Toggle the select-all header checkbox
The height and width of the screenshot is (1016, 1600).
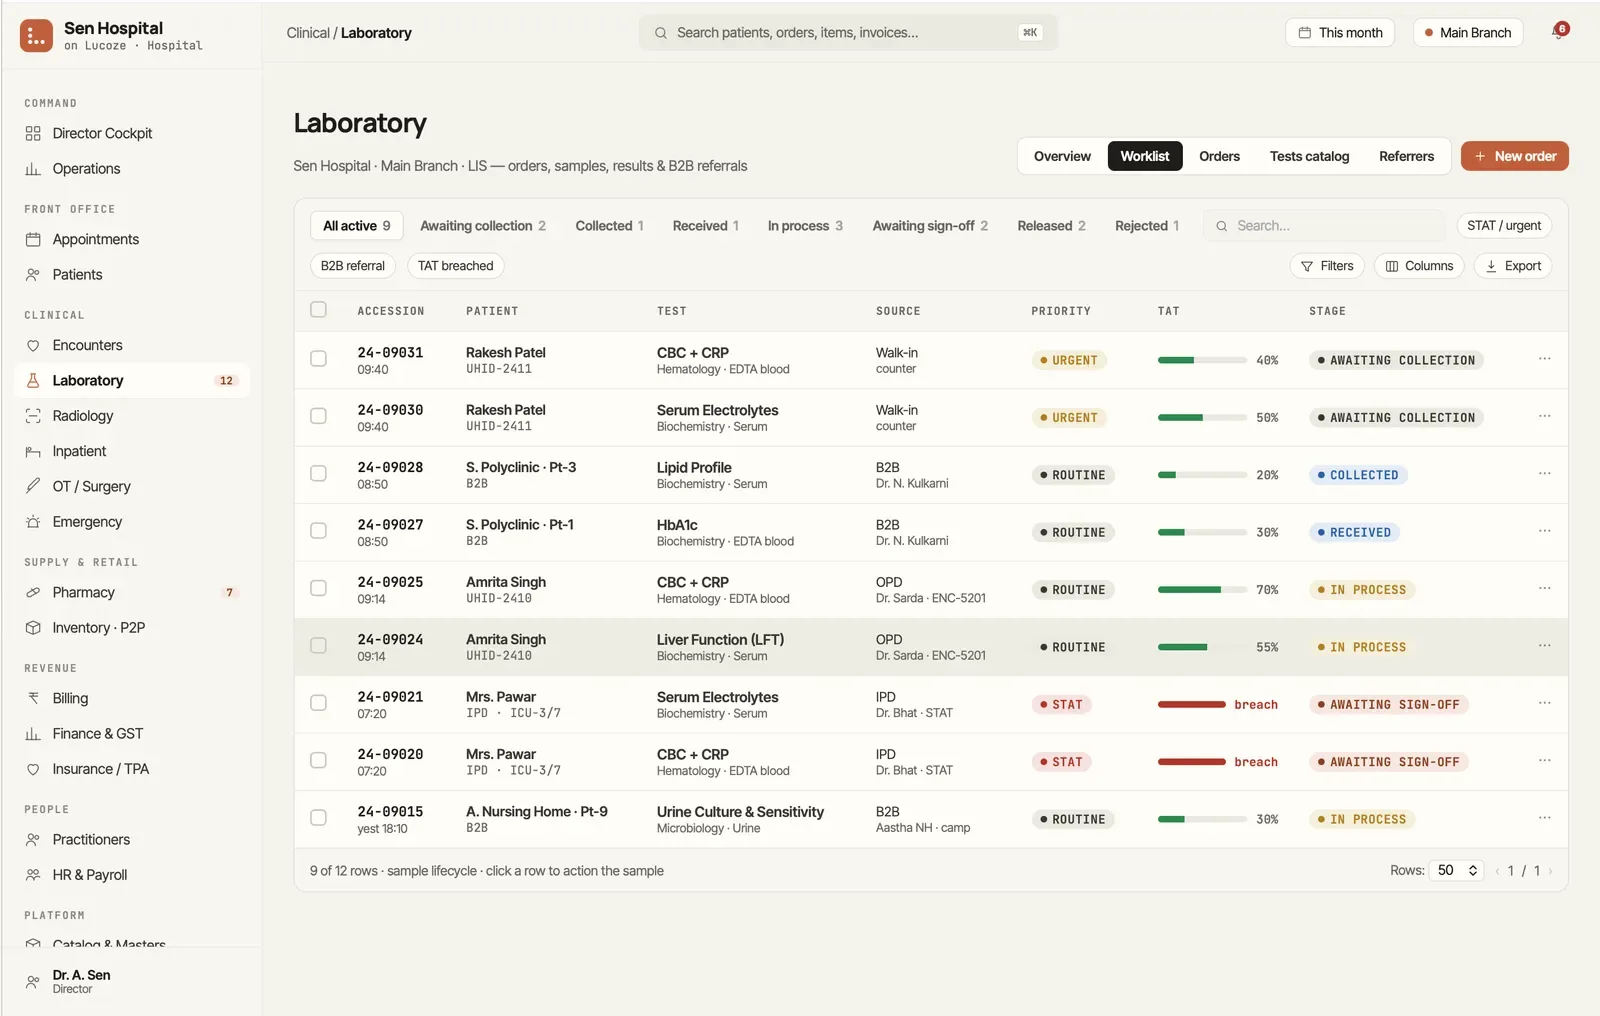[x=318, y=310]
